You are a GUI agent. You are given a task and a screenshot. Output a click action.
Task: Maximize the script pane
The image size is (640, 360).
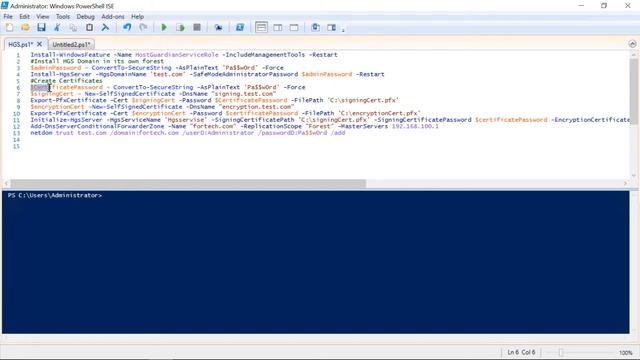[x=294, y=27]
